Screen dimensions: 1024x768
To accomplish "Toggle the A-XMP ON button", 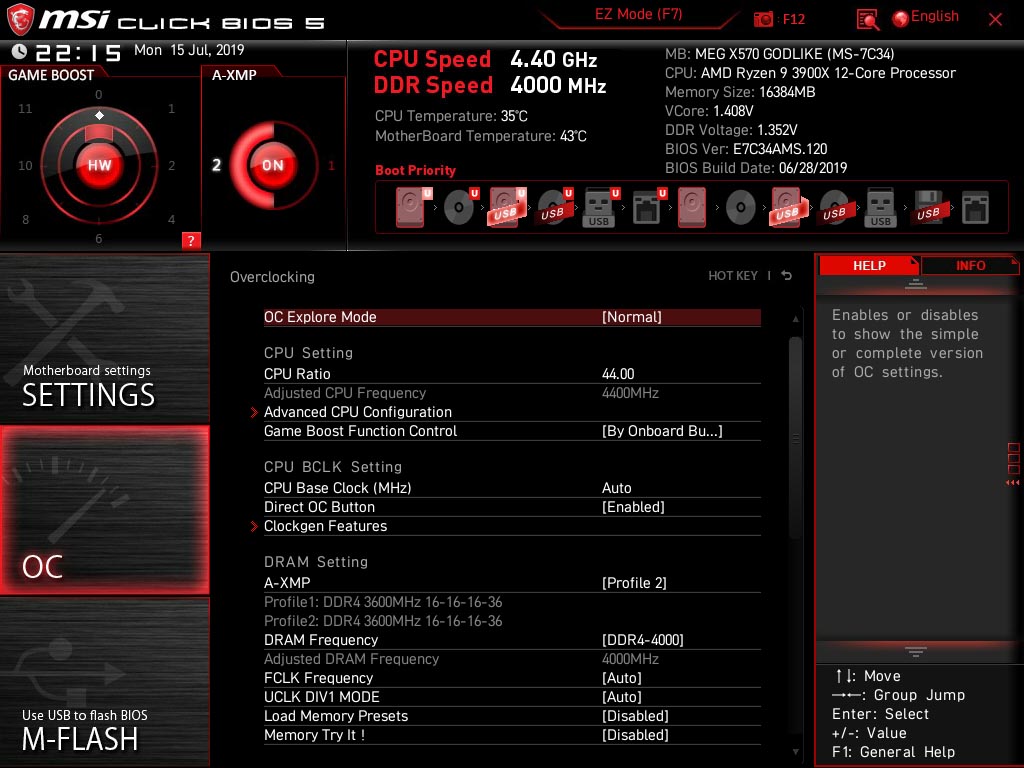I will (x=272, y=165).
